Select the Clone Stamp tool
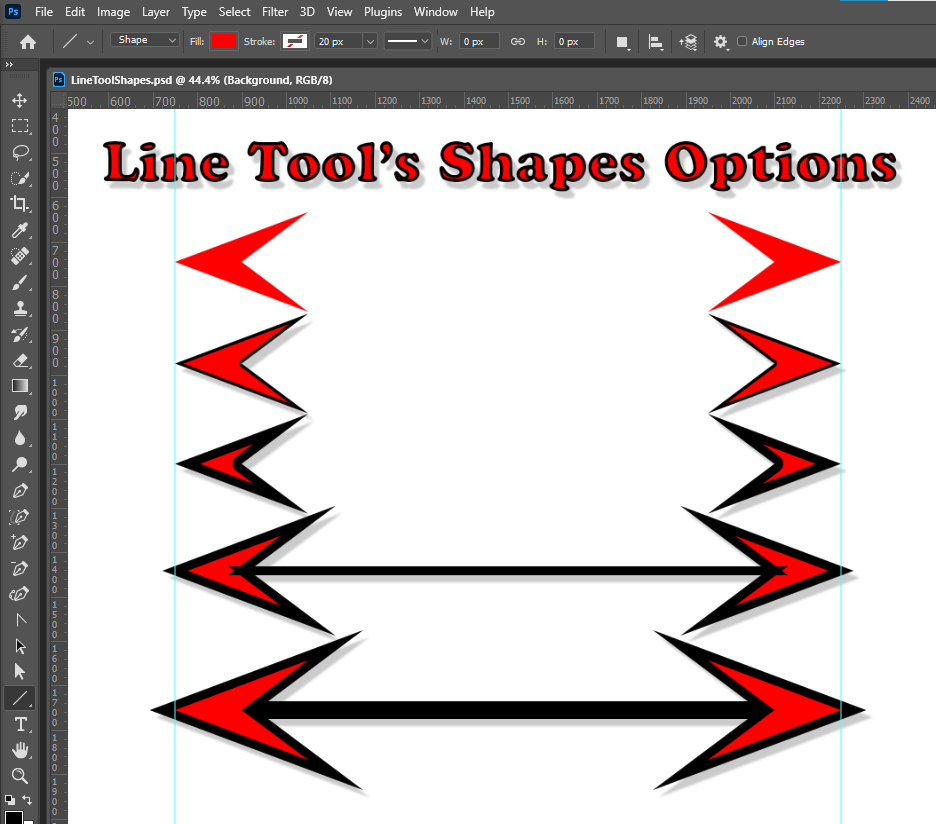Screen dimensions: 936x824 [x=20, y=308]
